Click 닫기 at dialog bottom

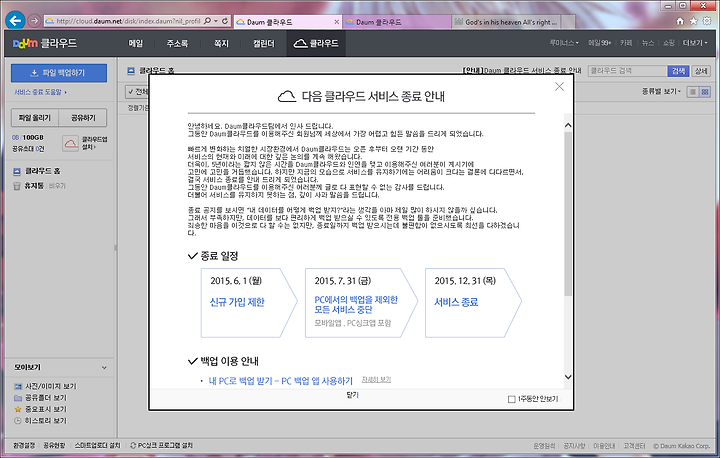pyautogui.click(x=352, y=395)
